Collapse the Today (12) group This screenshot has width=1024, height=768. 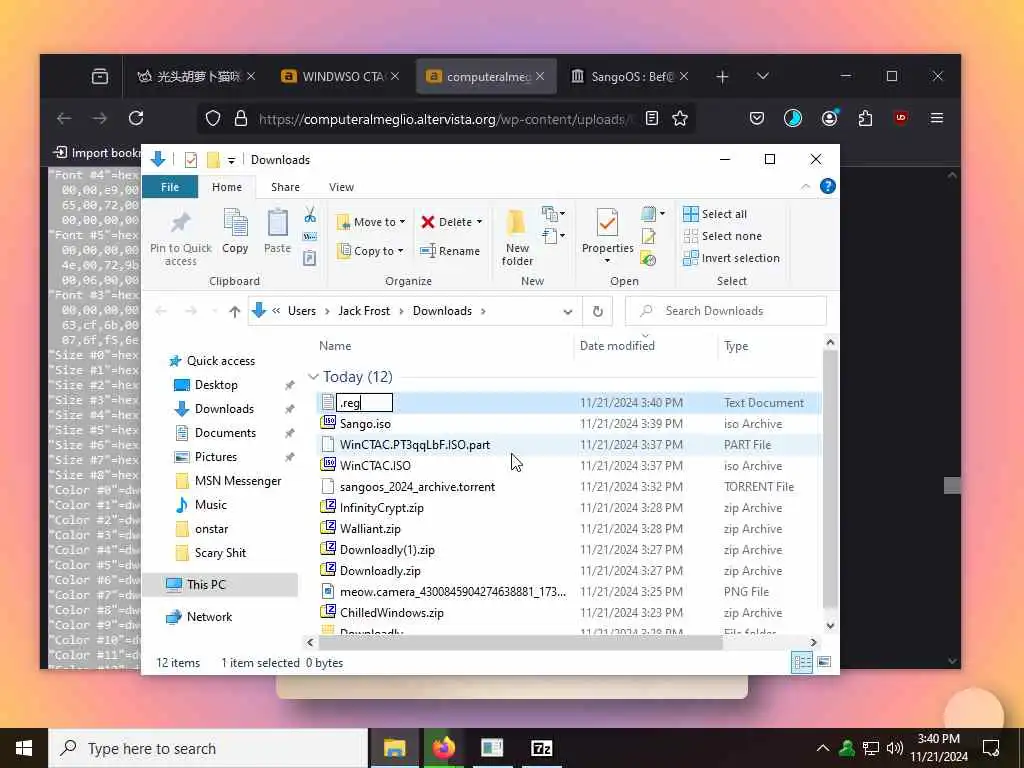313,377
